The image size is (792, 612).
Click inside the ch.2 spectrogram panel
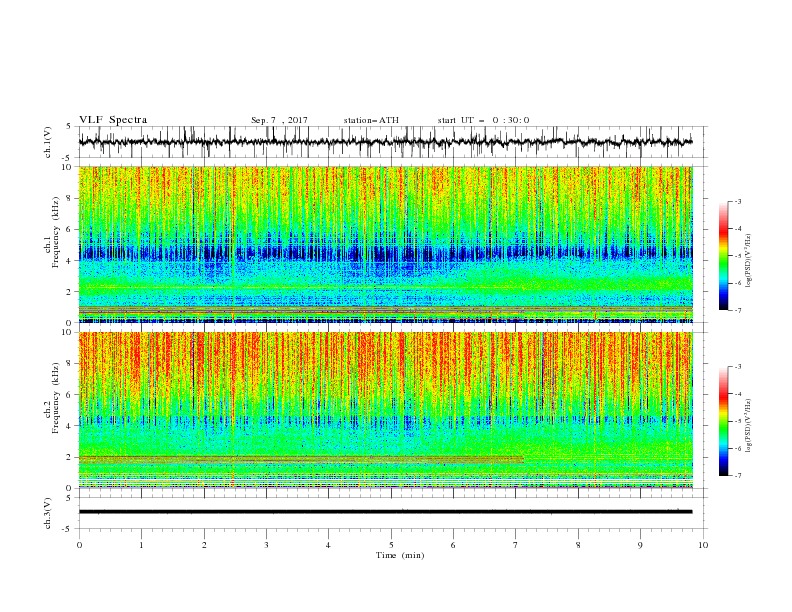pos(385,410)
